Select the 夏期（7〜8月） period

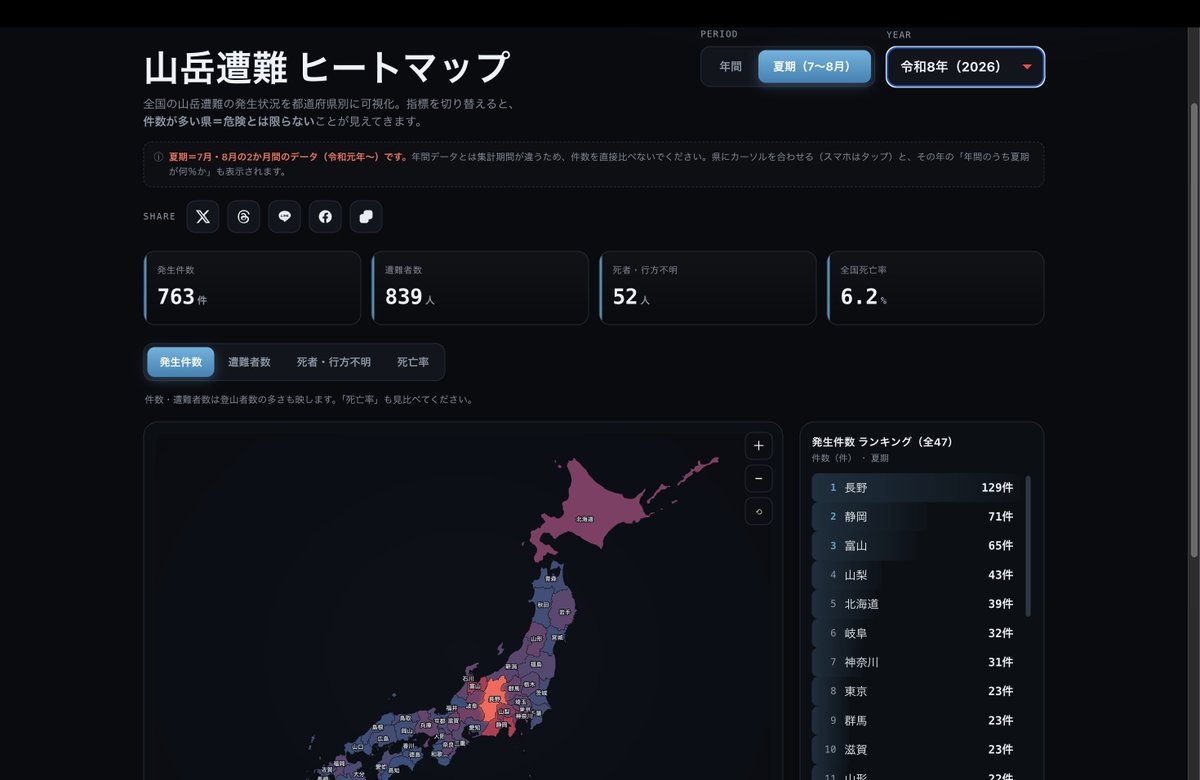814,67
